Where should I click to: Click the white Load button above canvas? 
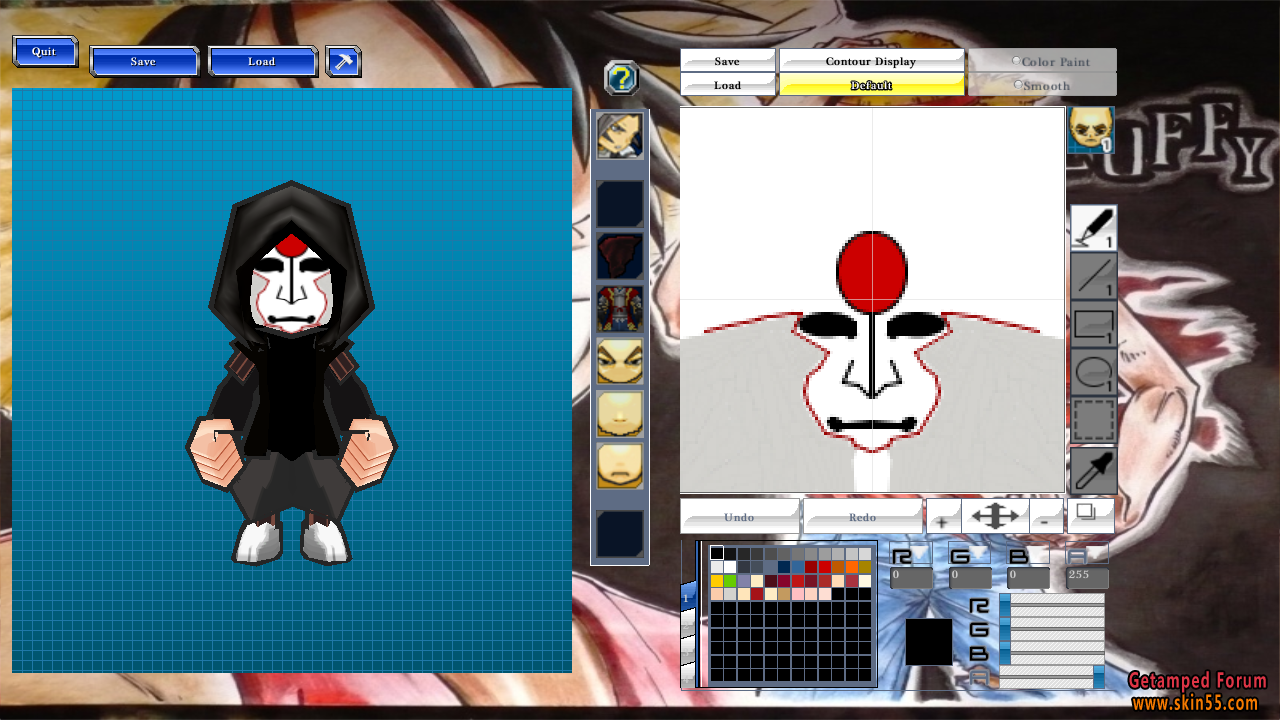coord(728,85)
